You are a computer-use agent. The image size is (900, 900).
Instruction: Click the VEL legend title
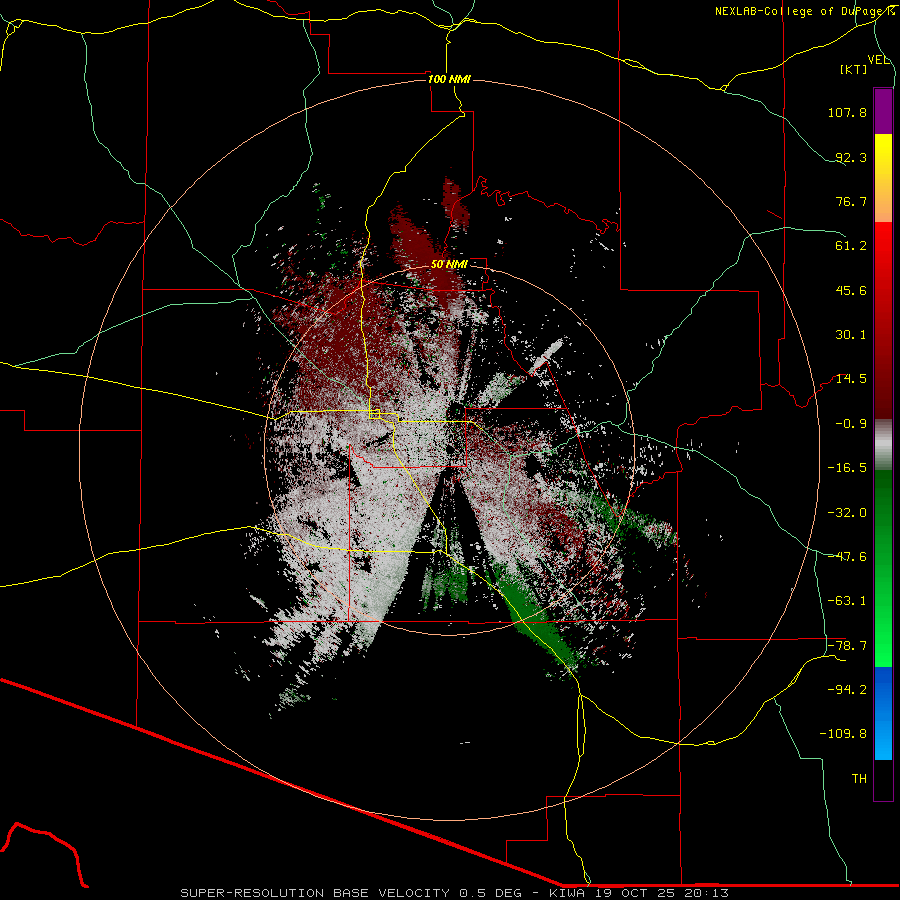878,60
